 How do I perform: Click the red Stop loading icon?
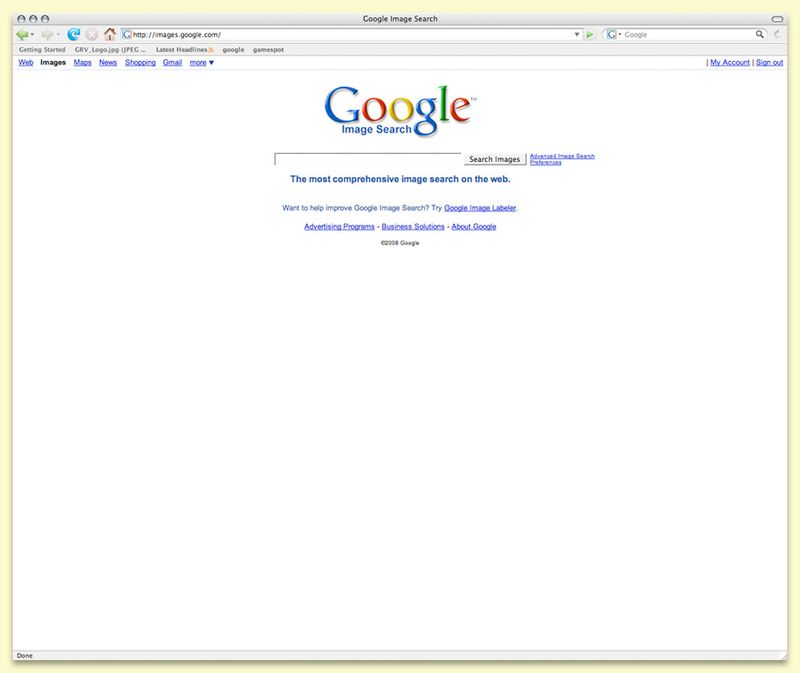[91, 34]
